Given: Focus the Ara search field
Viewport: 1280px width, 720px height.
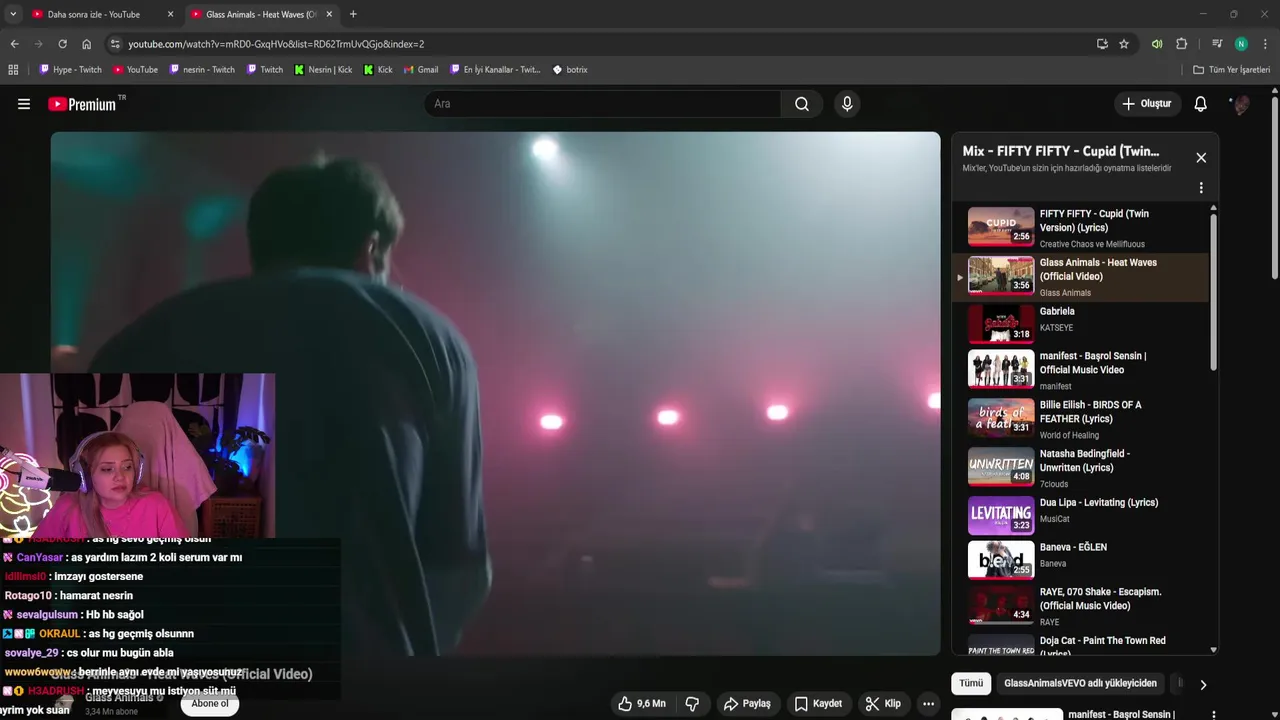Looking at the screenshot, I should pyautogui.click(x=603, y=104).
